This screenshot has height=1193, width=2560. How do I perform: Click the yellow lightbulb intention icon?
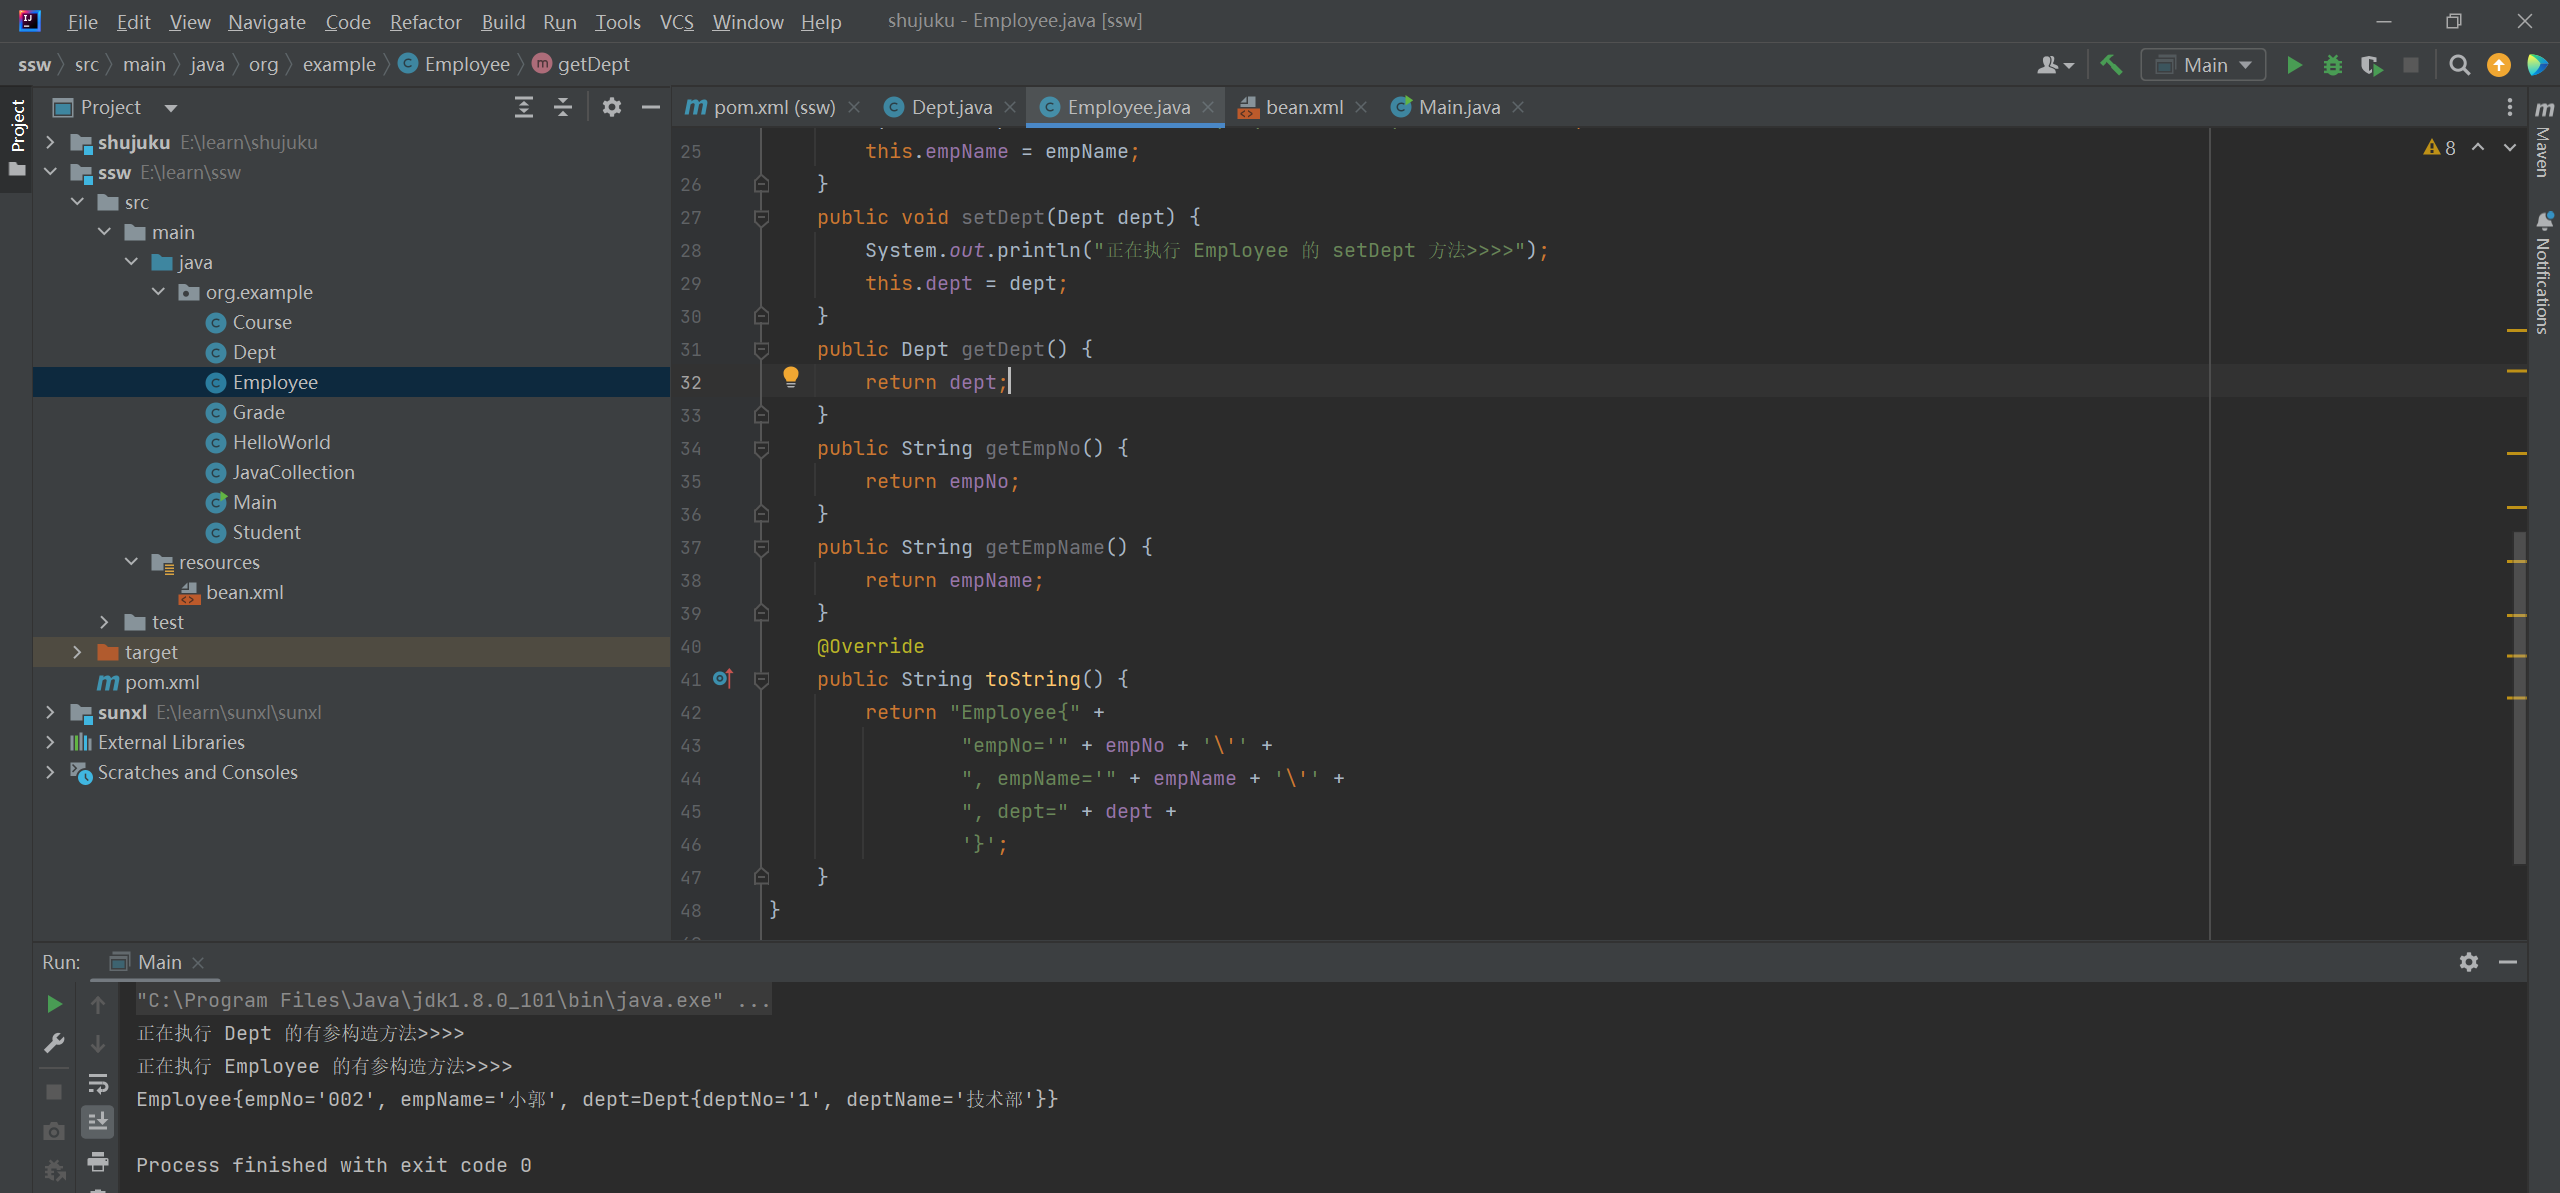point(790,377)
